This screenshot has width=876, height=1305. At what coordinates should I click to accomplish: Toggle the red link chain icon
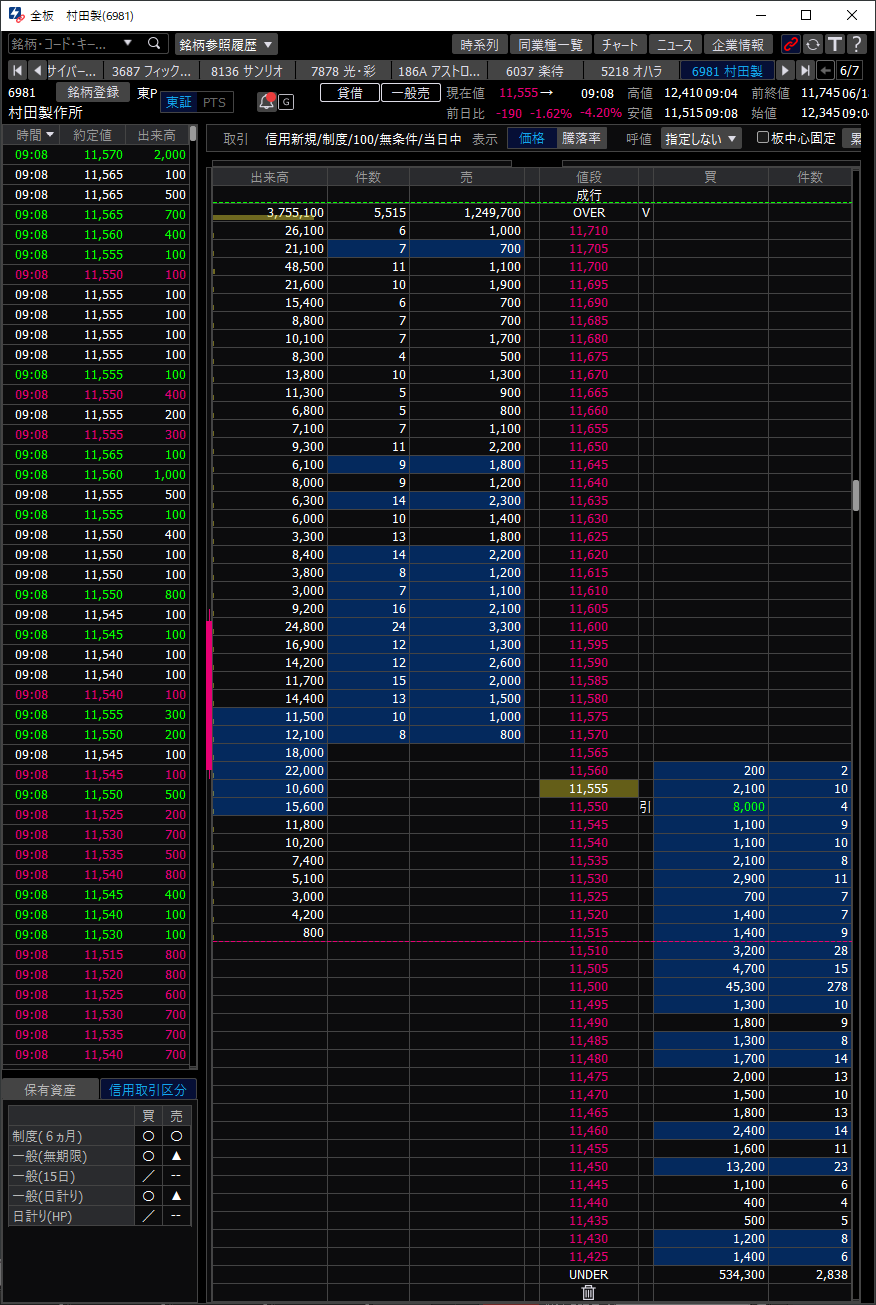[x=791, y=44]
